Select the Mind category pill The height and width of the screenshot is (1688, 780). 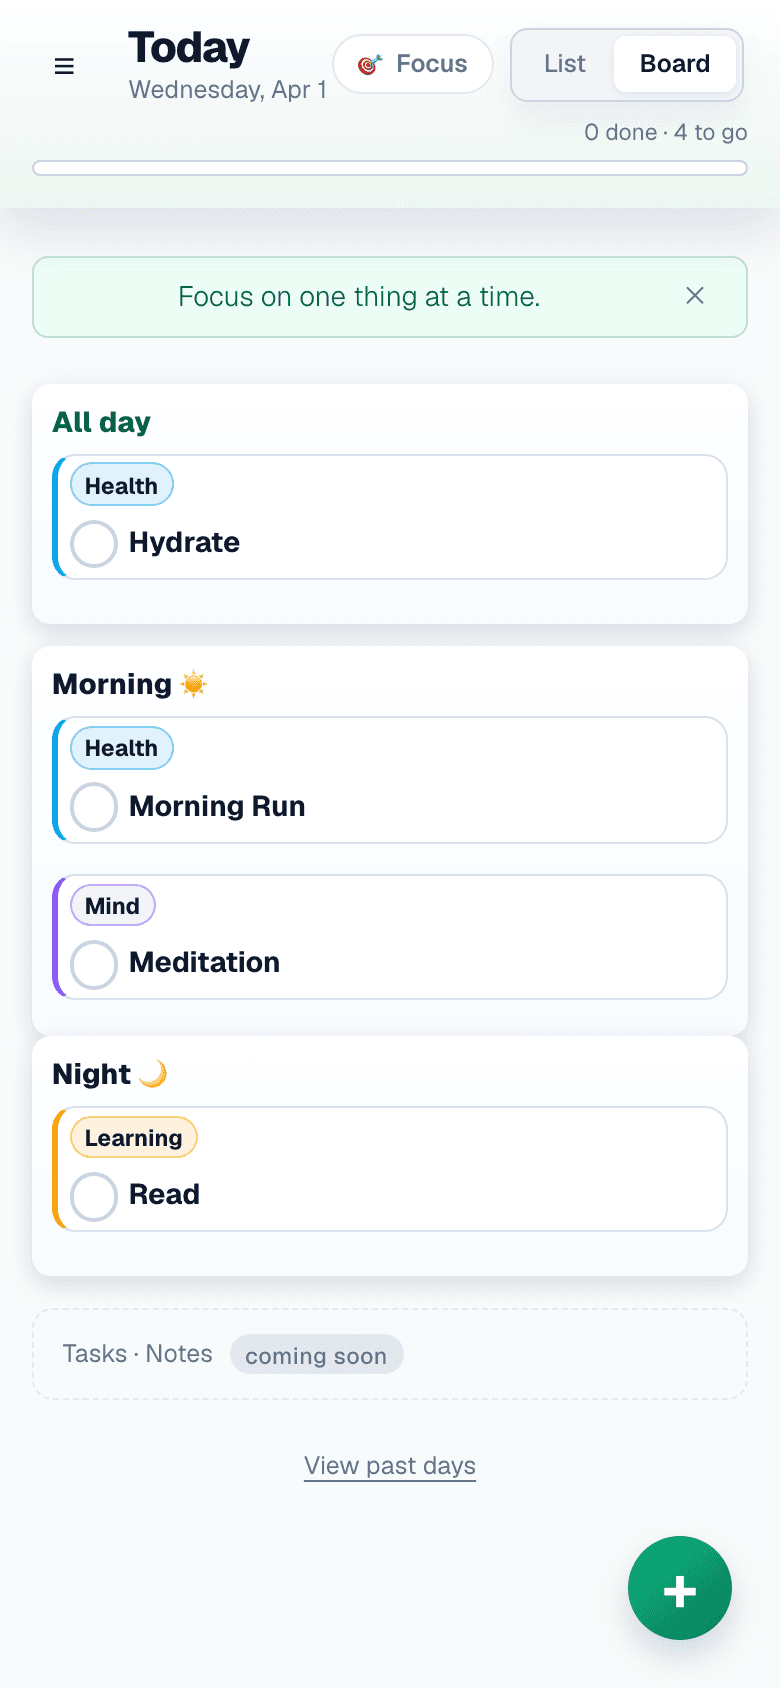[112, 905]
